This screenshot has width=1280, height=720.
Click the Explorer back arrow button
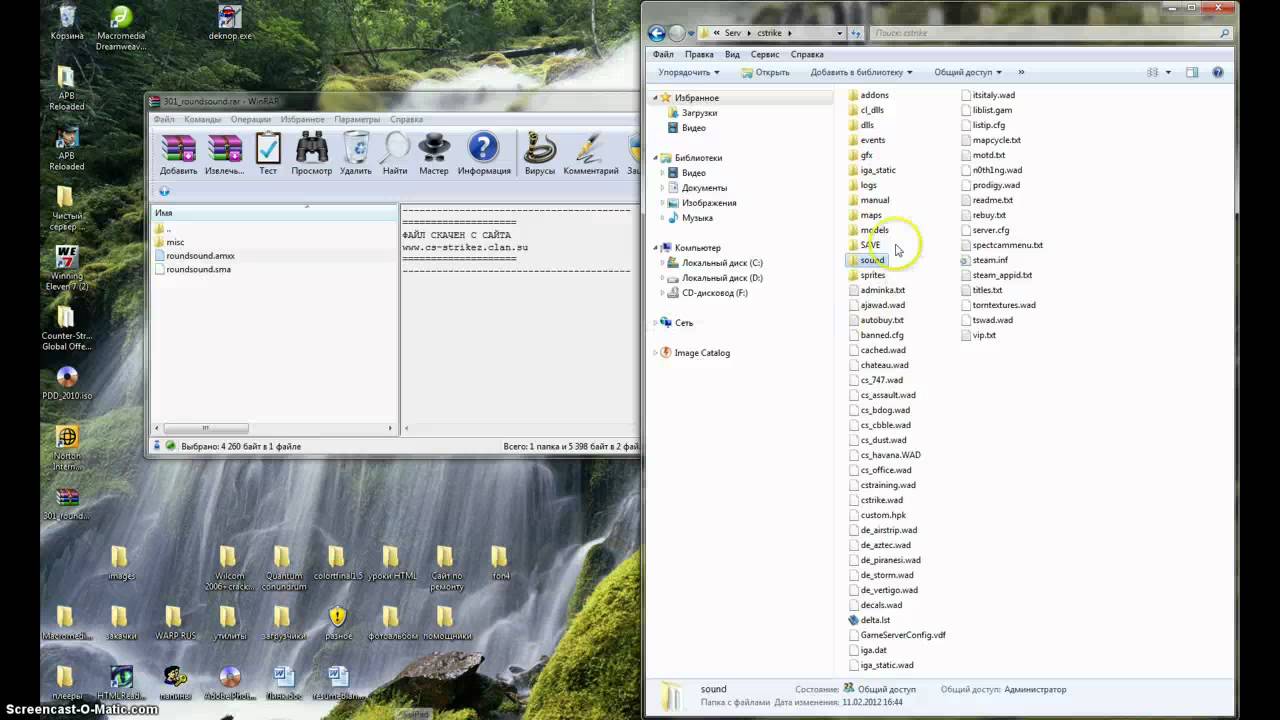(x=656, y=33)
